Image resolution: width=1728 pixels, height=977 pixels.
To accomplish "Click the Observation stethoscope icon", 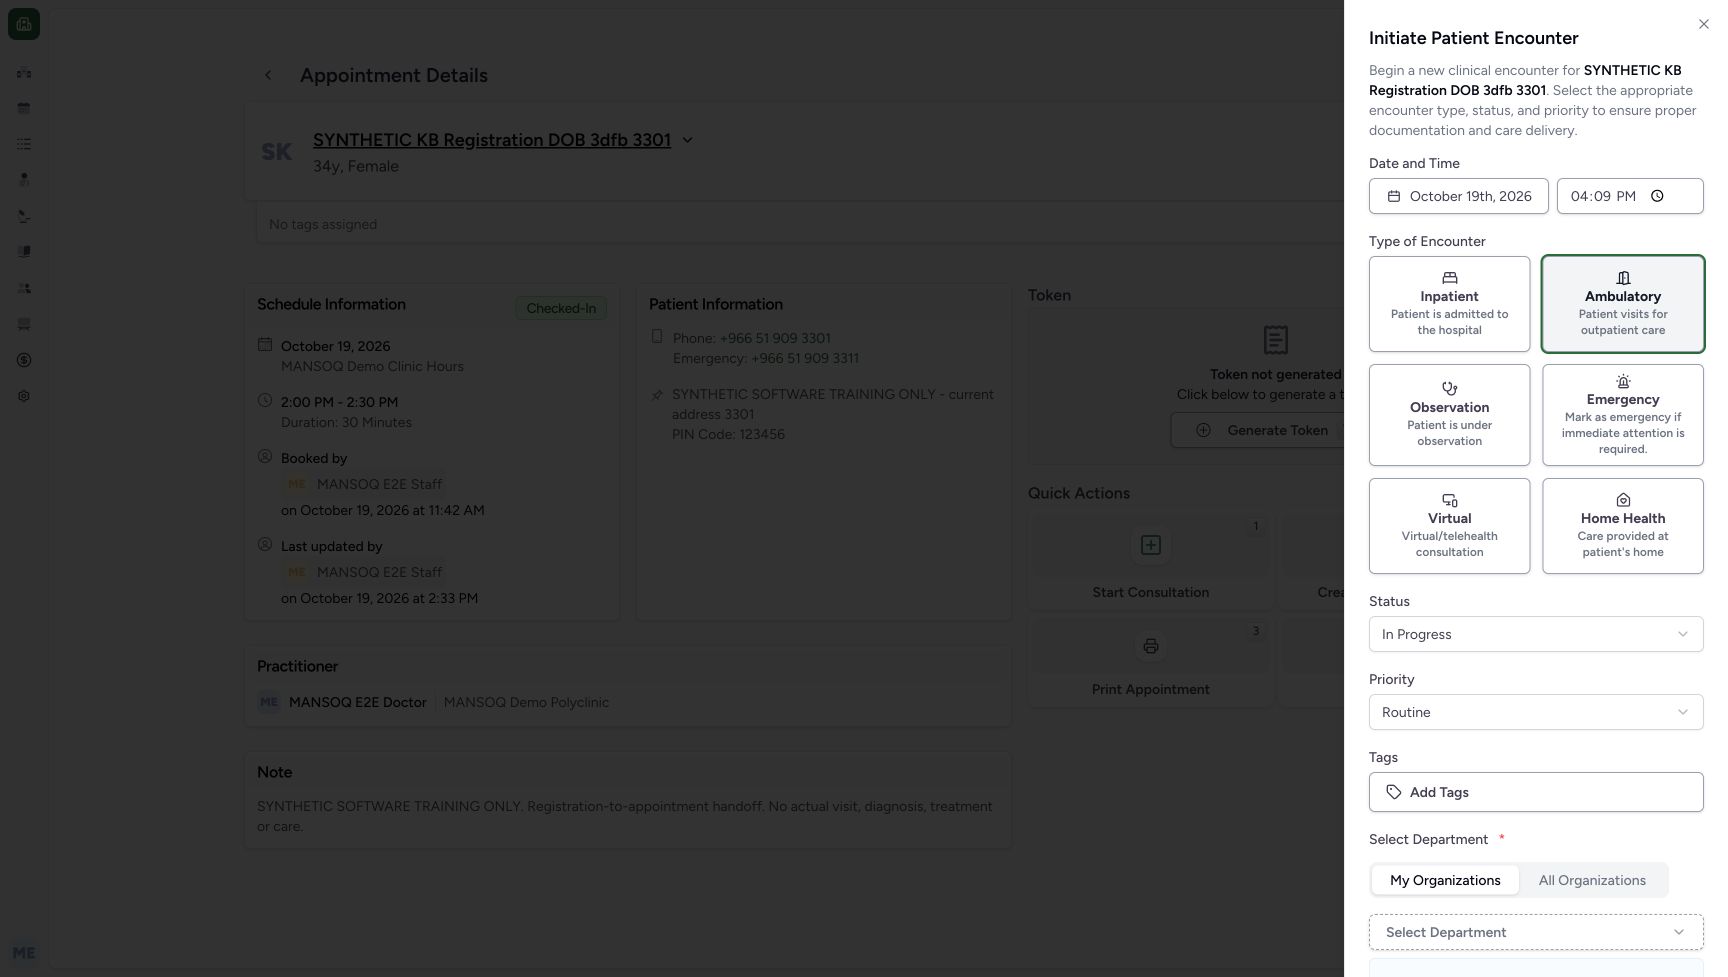I will (x=1450, y=388).
